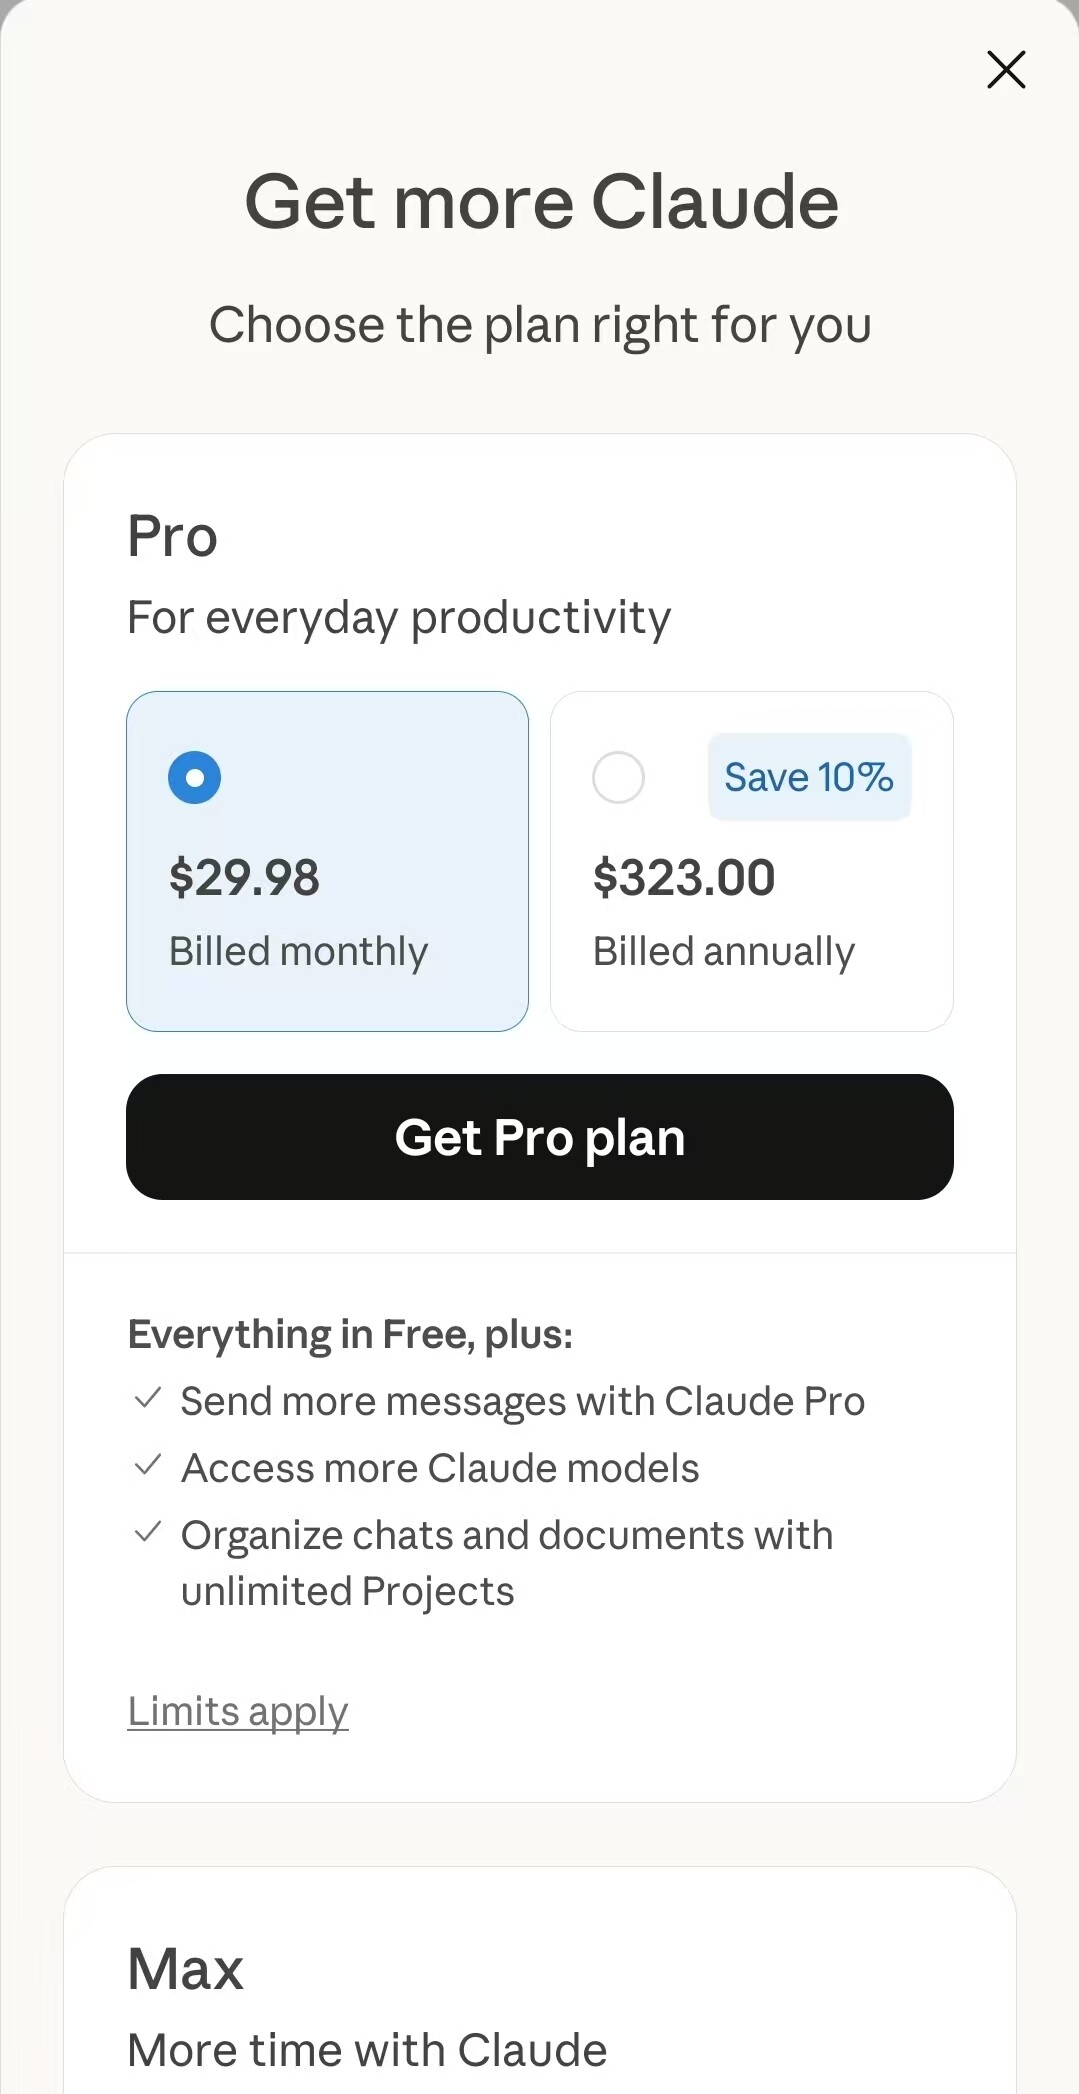Click checkmark beside Access more Claude models

click(148, 1465)
